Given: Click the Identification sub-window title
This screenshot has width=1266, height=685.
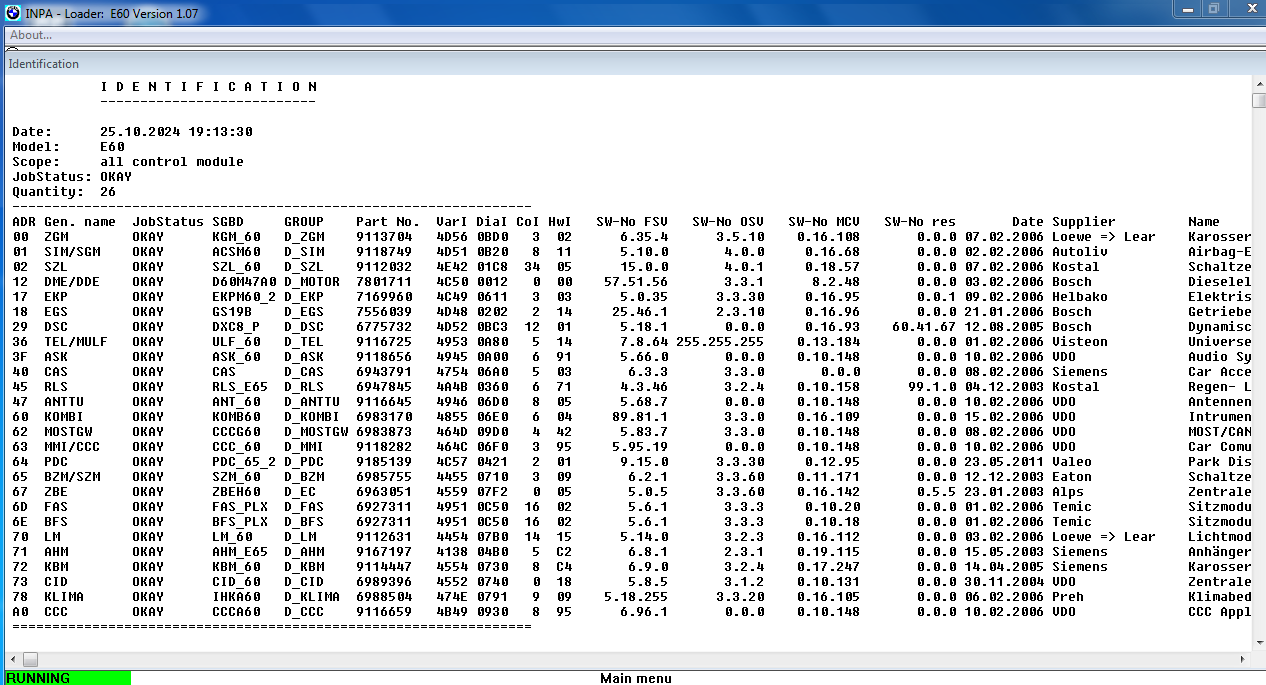Looking at the screenshot, I should coord(44,64).
